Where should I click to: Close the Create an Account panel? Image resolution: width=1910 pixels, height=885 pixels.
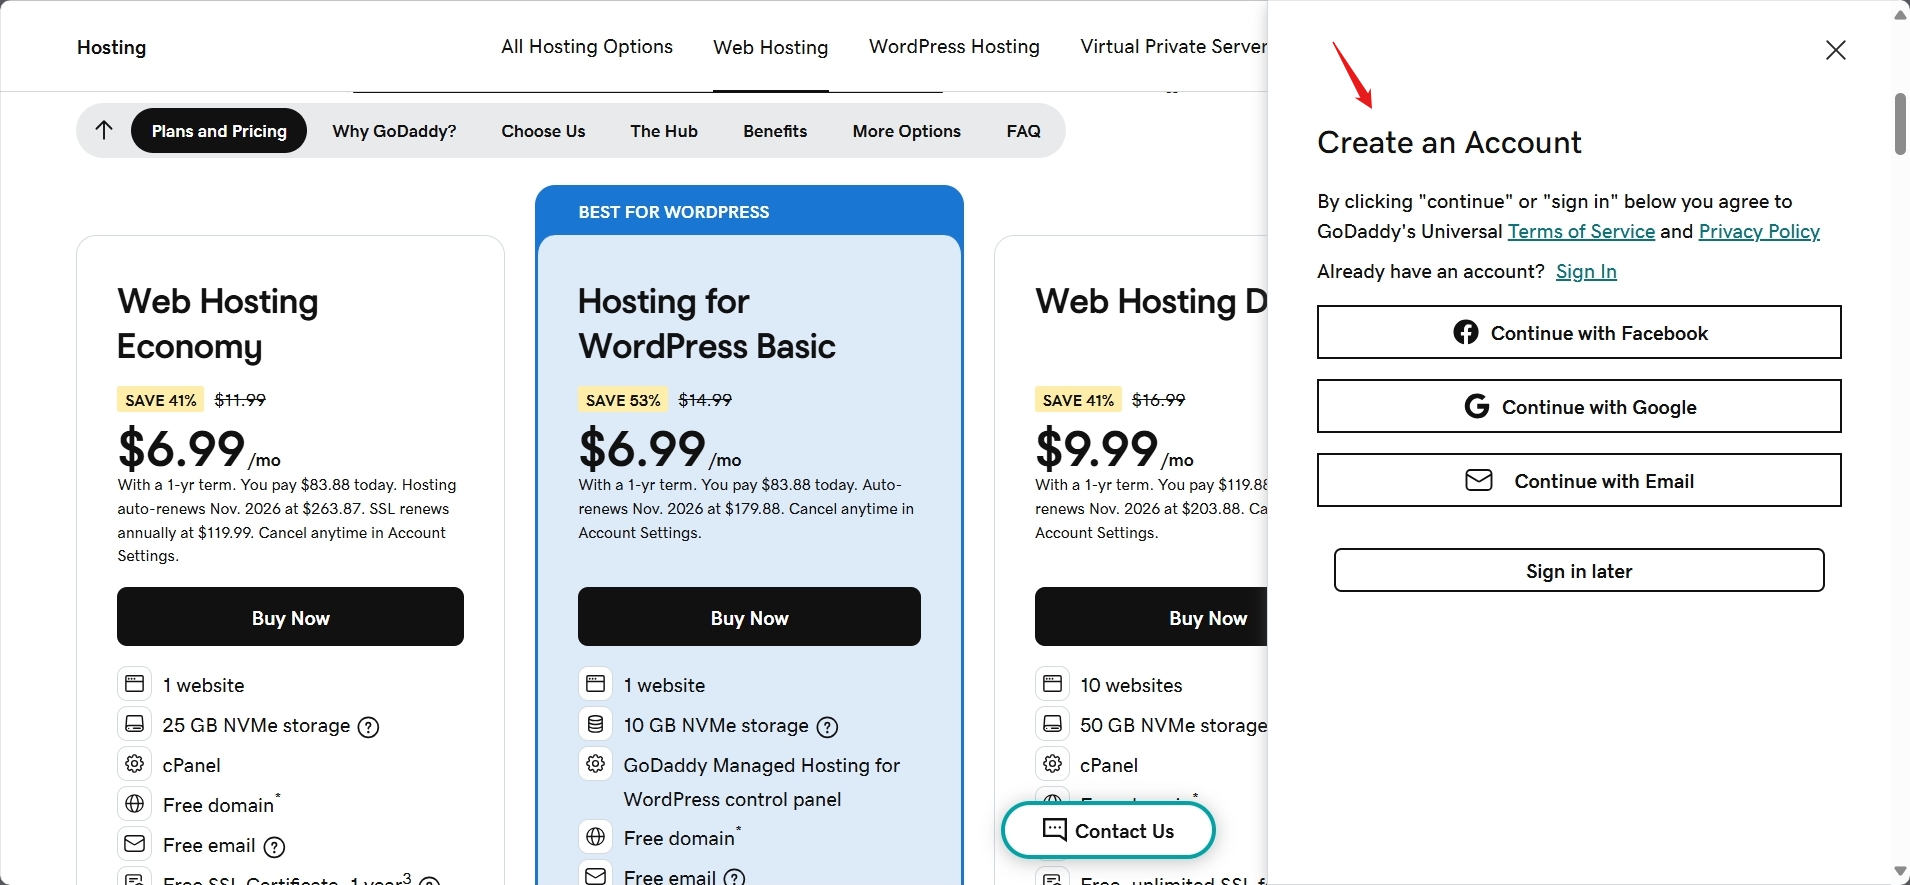[x=1835, y=50]
